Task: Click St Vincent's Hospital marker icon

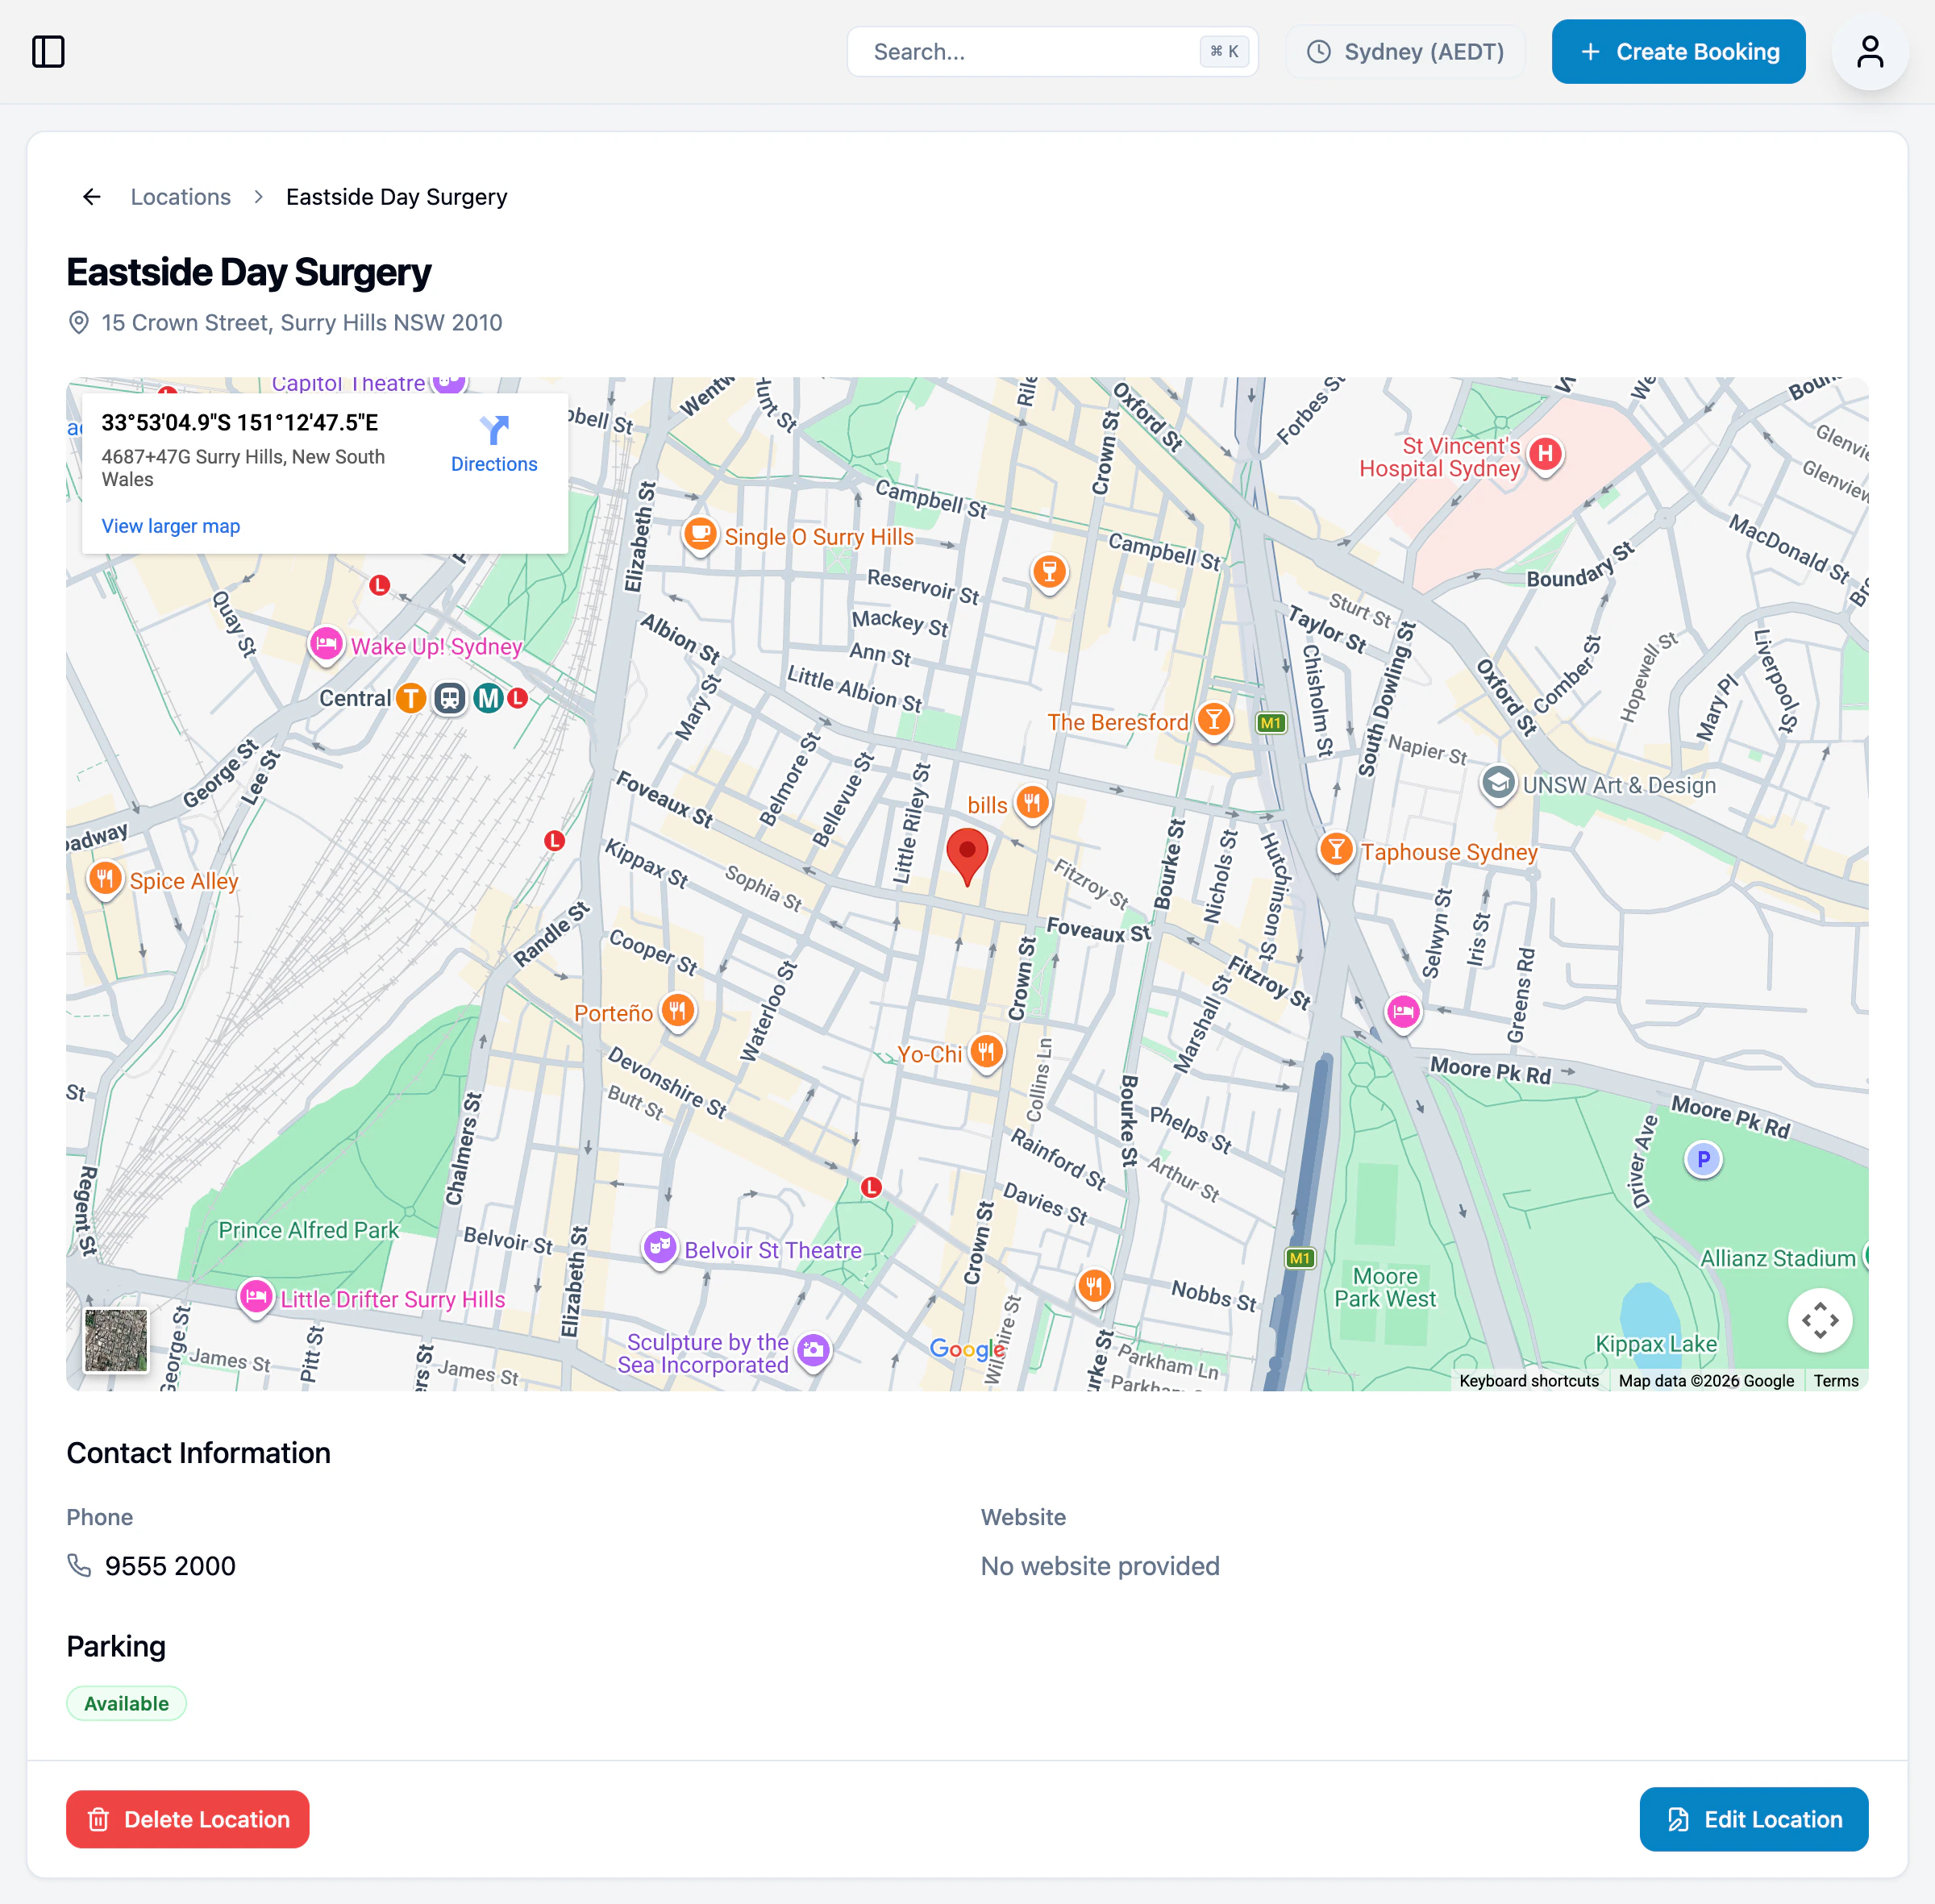Action: click(x=1545, y=455)
